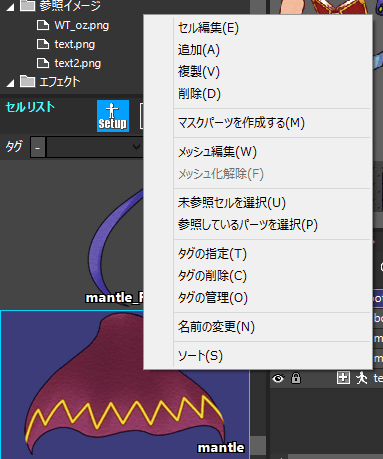Collapse the エフェクト folder
The image size is (383, 459).
(x=10, y=83)
